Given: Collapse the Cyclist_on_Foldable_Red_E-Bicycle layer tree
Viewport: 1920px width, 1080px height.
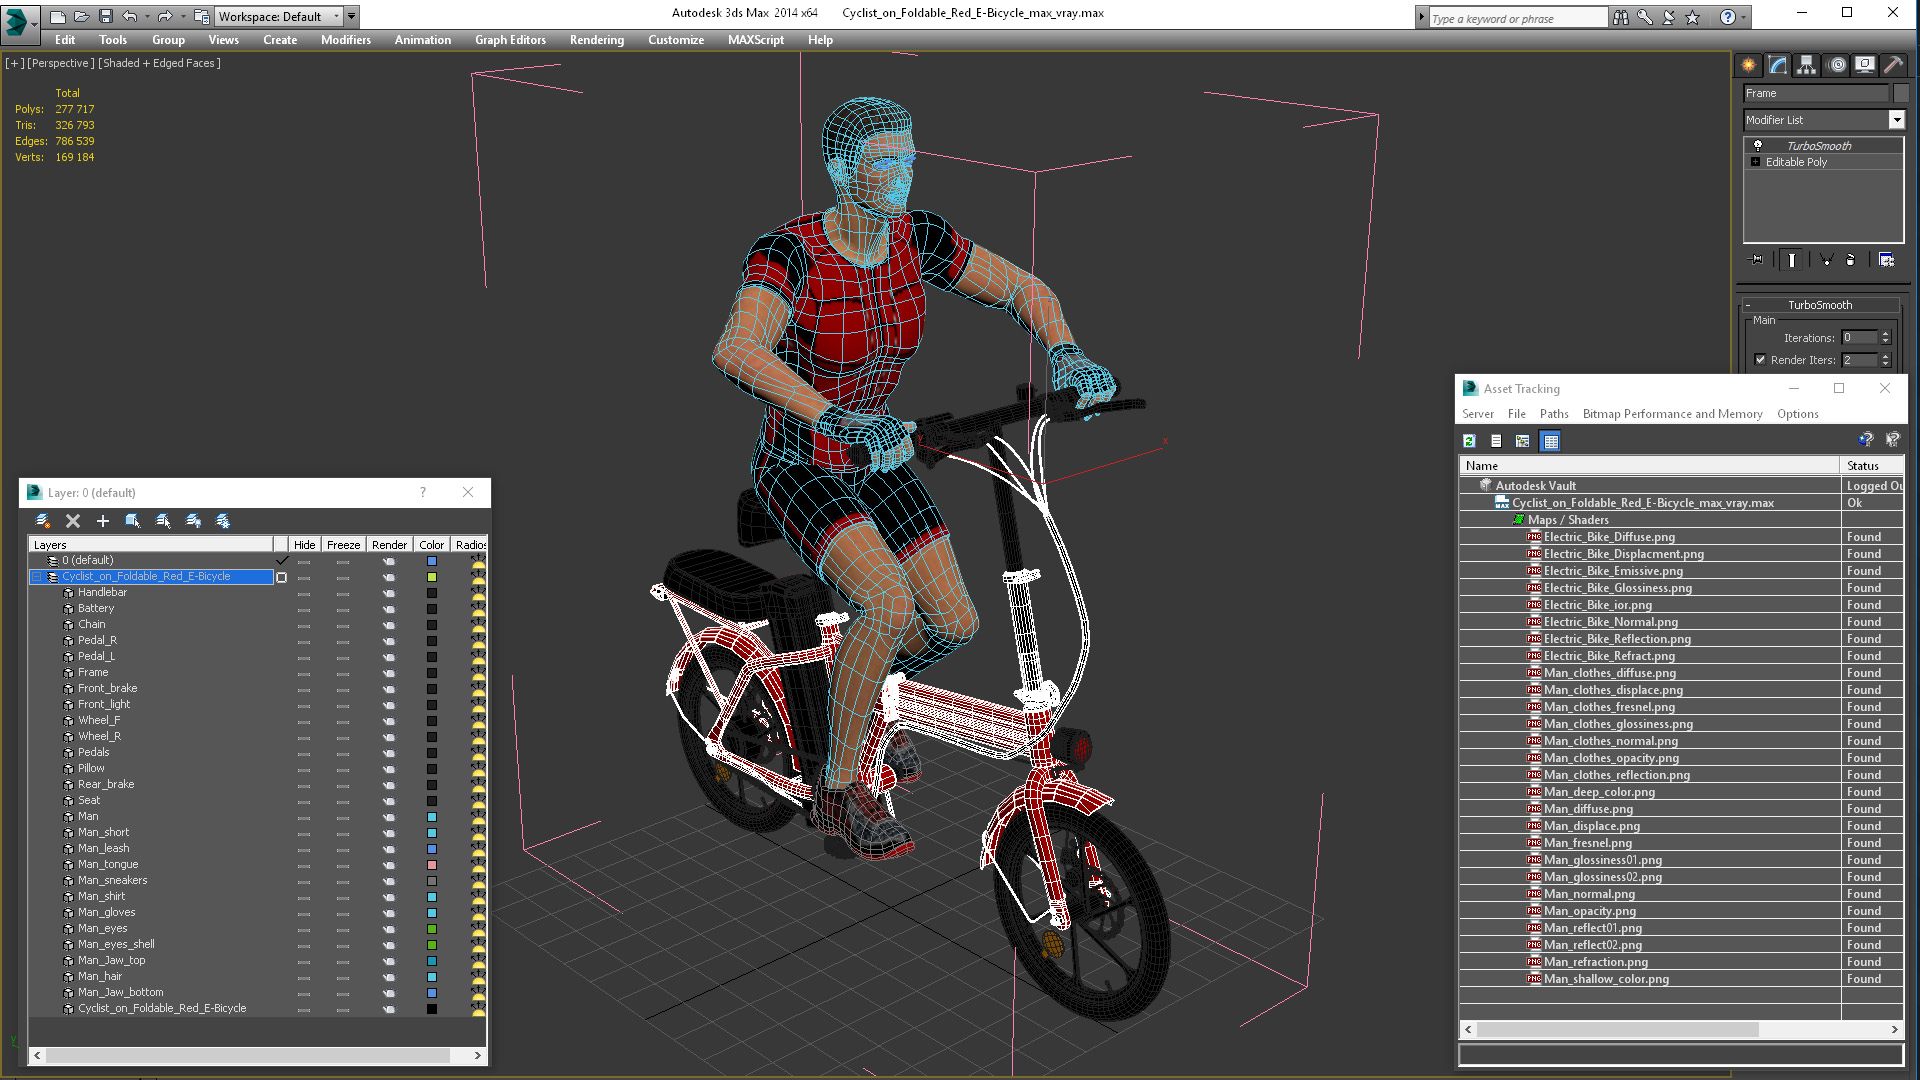Looking at the screenshot, I should pyautogui.click(x=37, y=577).
